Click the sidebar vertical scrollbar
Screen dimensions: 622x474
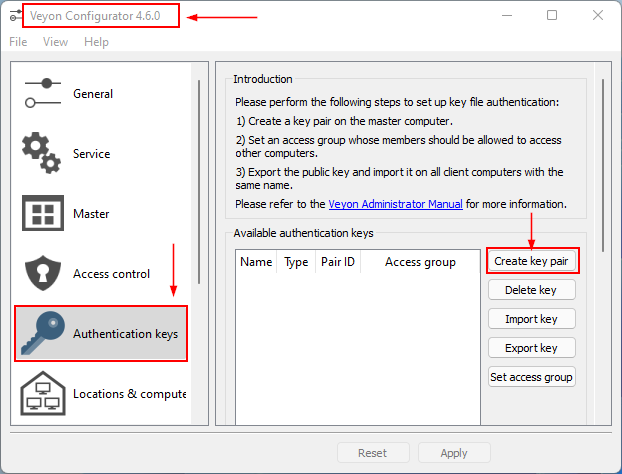(199, 182)
